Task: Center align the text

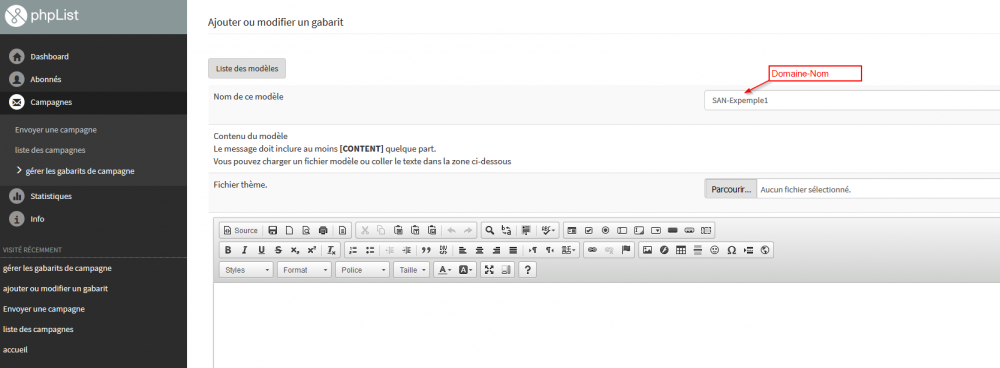Action: pyautogui.click(x=479, y=250)
